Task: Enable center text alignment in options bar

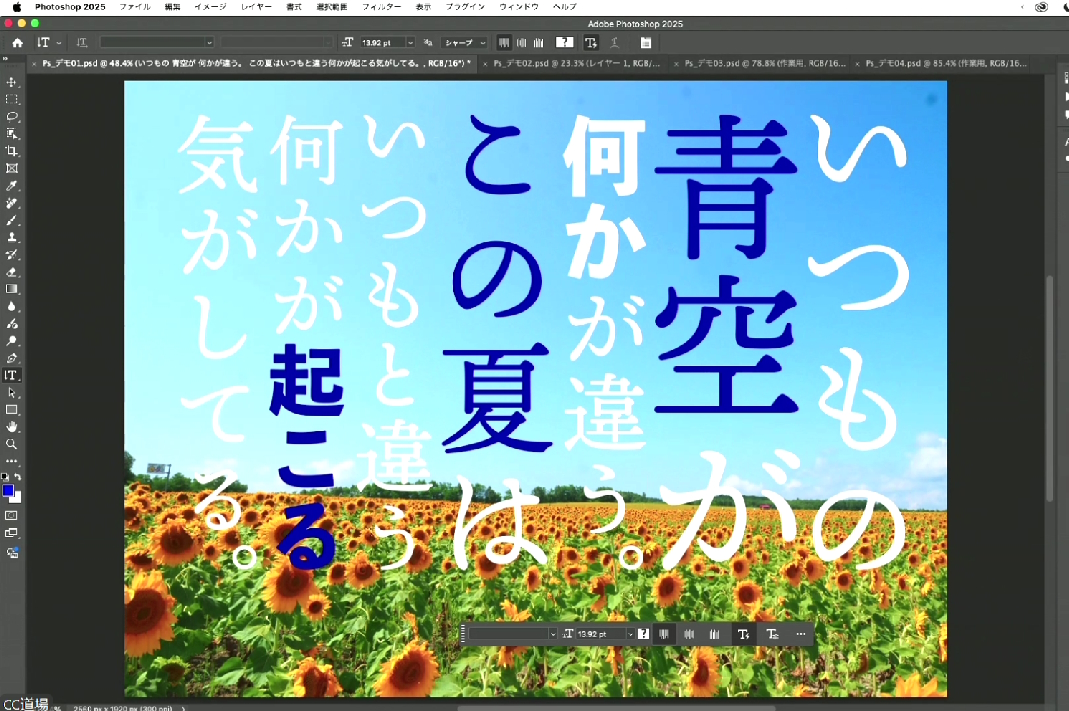Action: (522, 42)
